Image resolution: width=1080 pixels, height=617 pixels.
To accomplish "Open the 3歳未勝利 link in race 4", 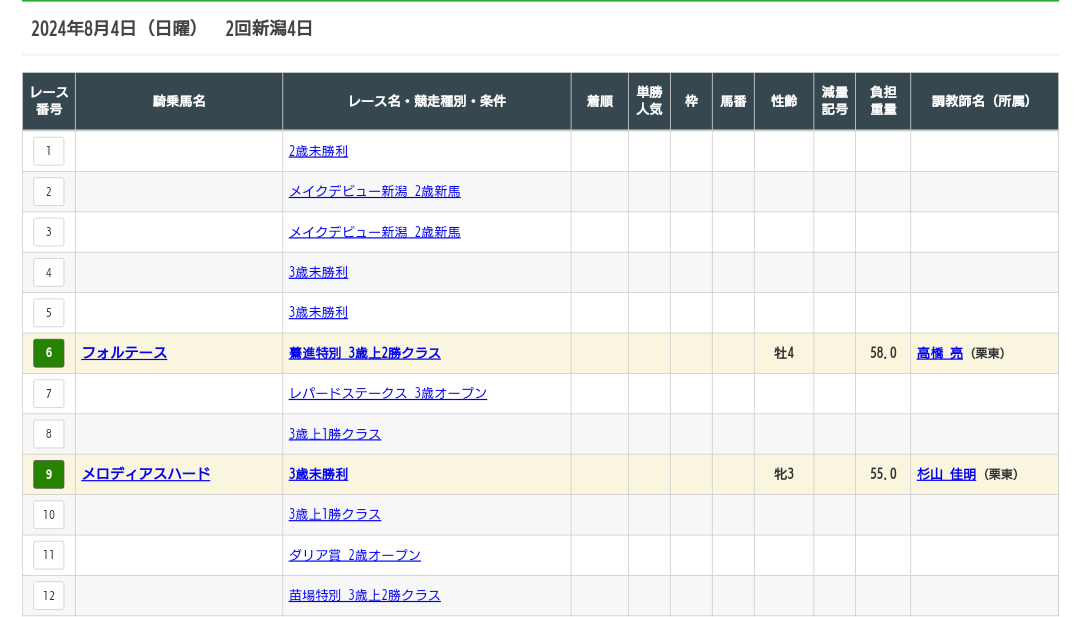I will point(318,272).
